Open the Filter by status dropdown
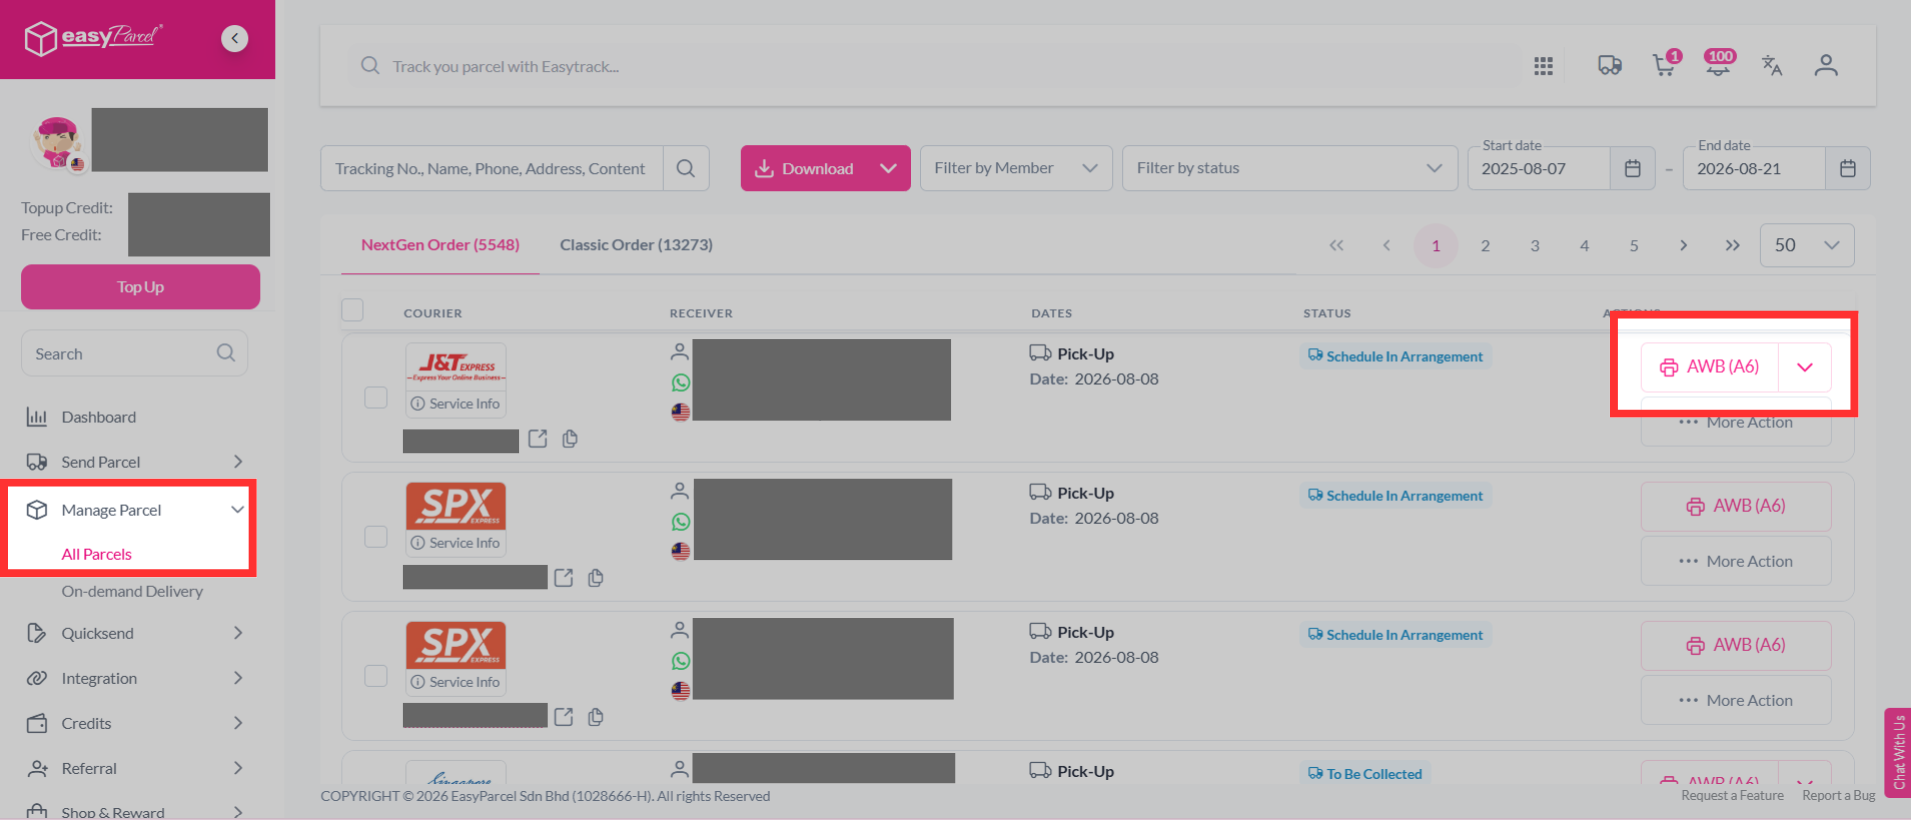 (1289, 168)
